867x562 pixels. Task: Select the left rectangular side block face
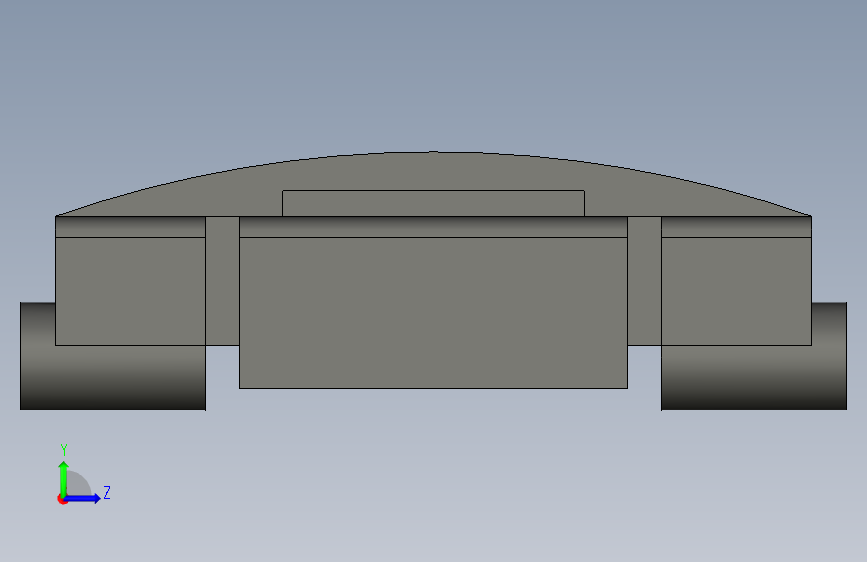click(x=130, y=291)
